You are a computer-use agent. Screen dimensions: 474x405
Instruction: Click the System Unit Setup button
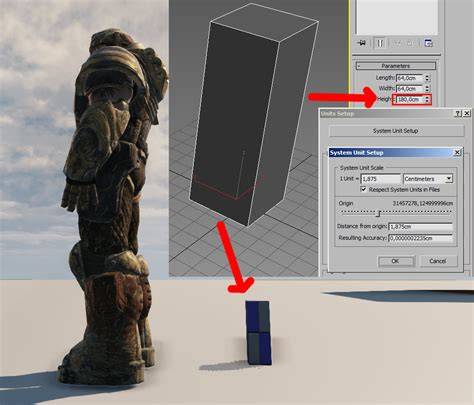tap(396, 131)
